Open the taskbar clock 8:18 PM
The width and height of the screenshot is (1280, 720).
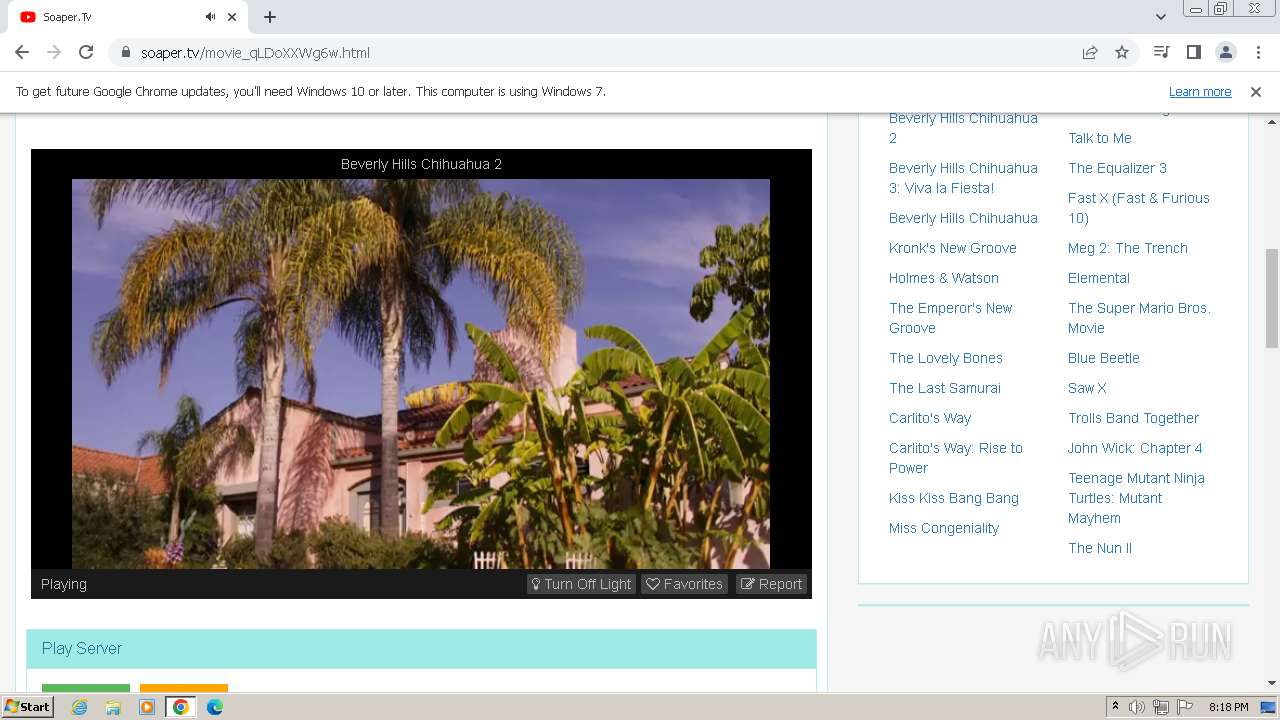(1228, 707)
